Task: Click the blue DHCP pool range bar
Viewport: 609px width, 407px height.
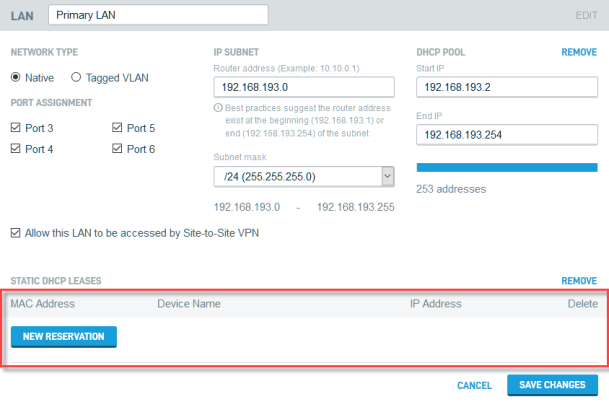Action: [x=506, y=167]
